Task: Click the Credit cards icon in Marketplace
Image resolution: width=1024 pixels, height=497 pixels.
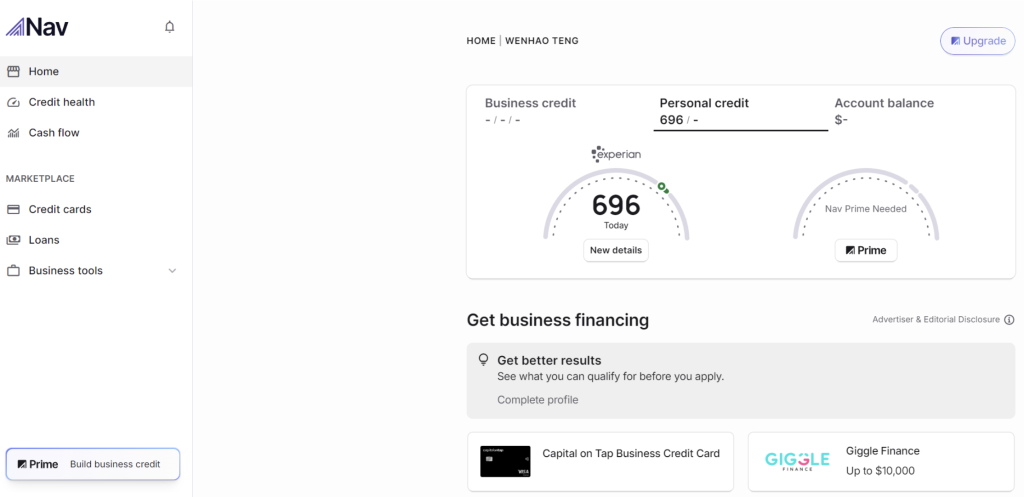Action: click(x=13, y=210)
